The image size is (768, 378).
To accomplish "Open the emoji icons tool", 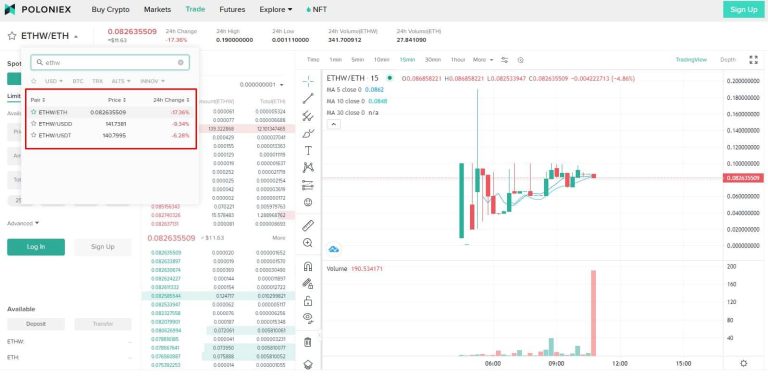I will click(308, 202).
